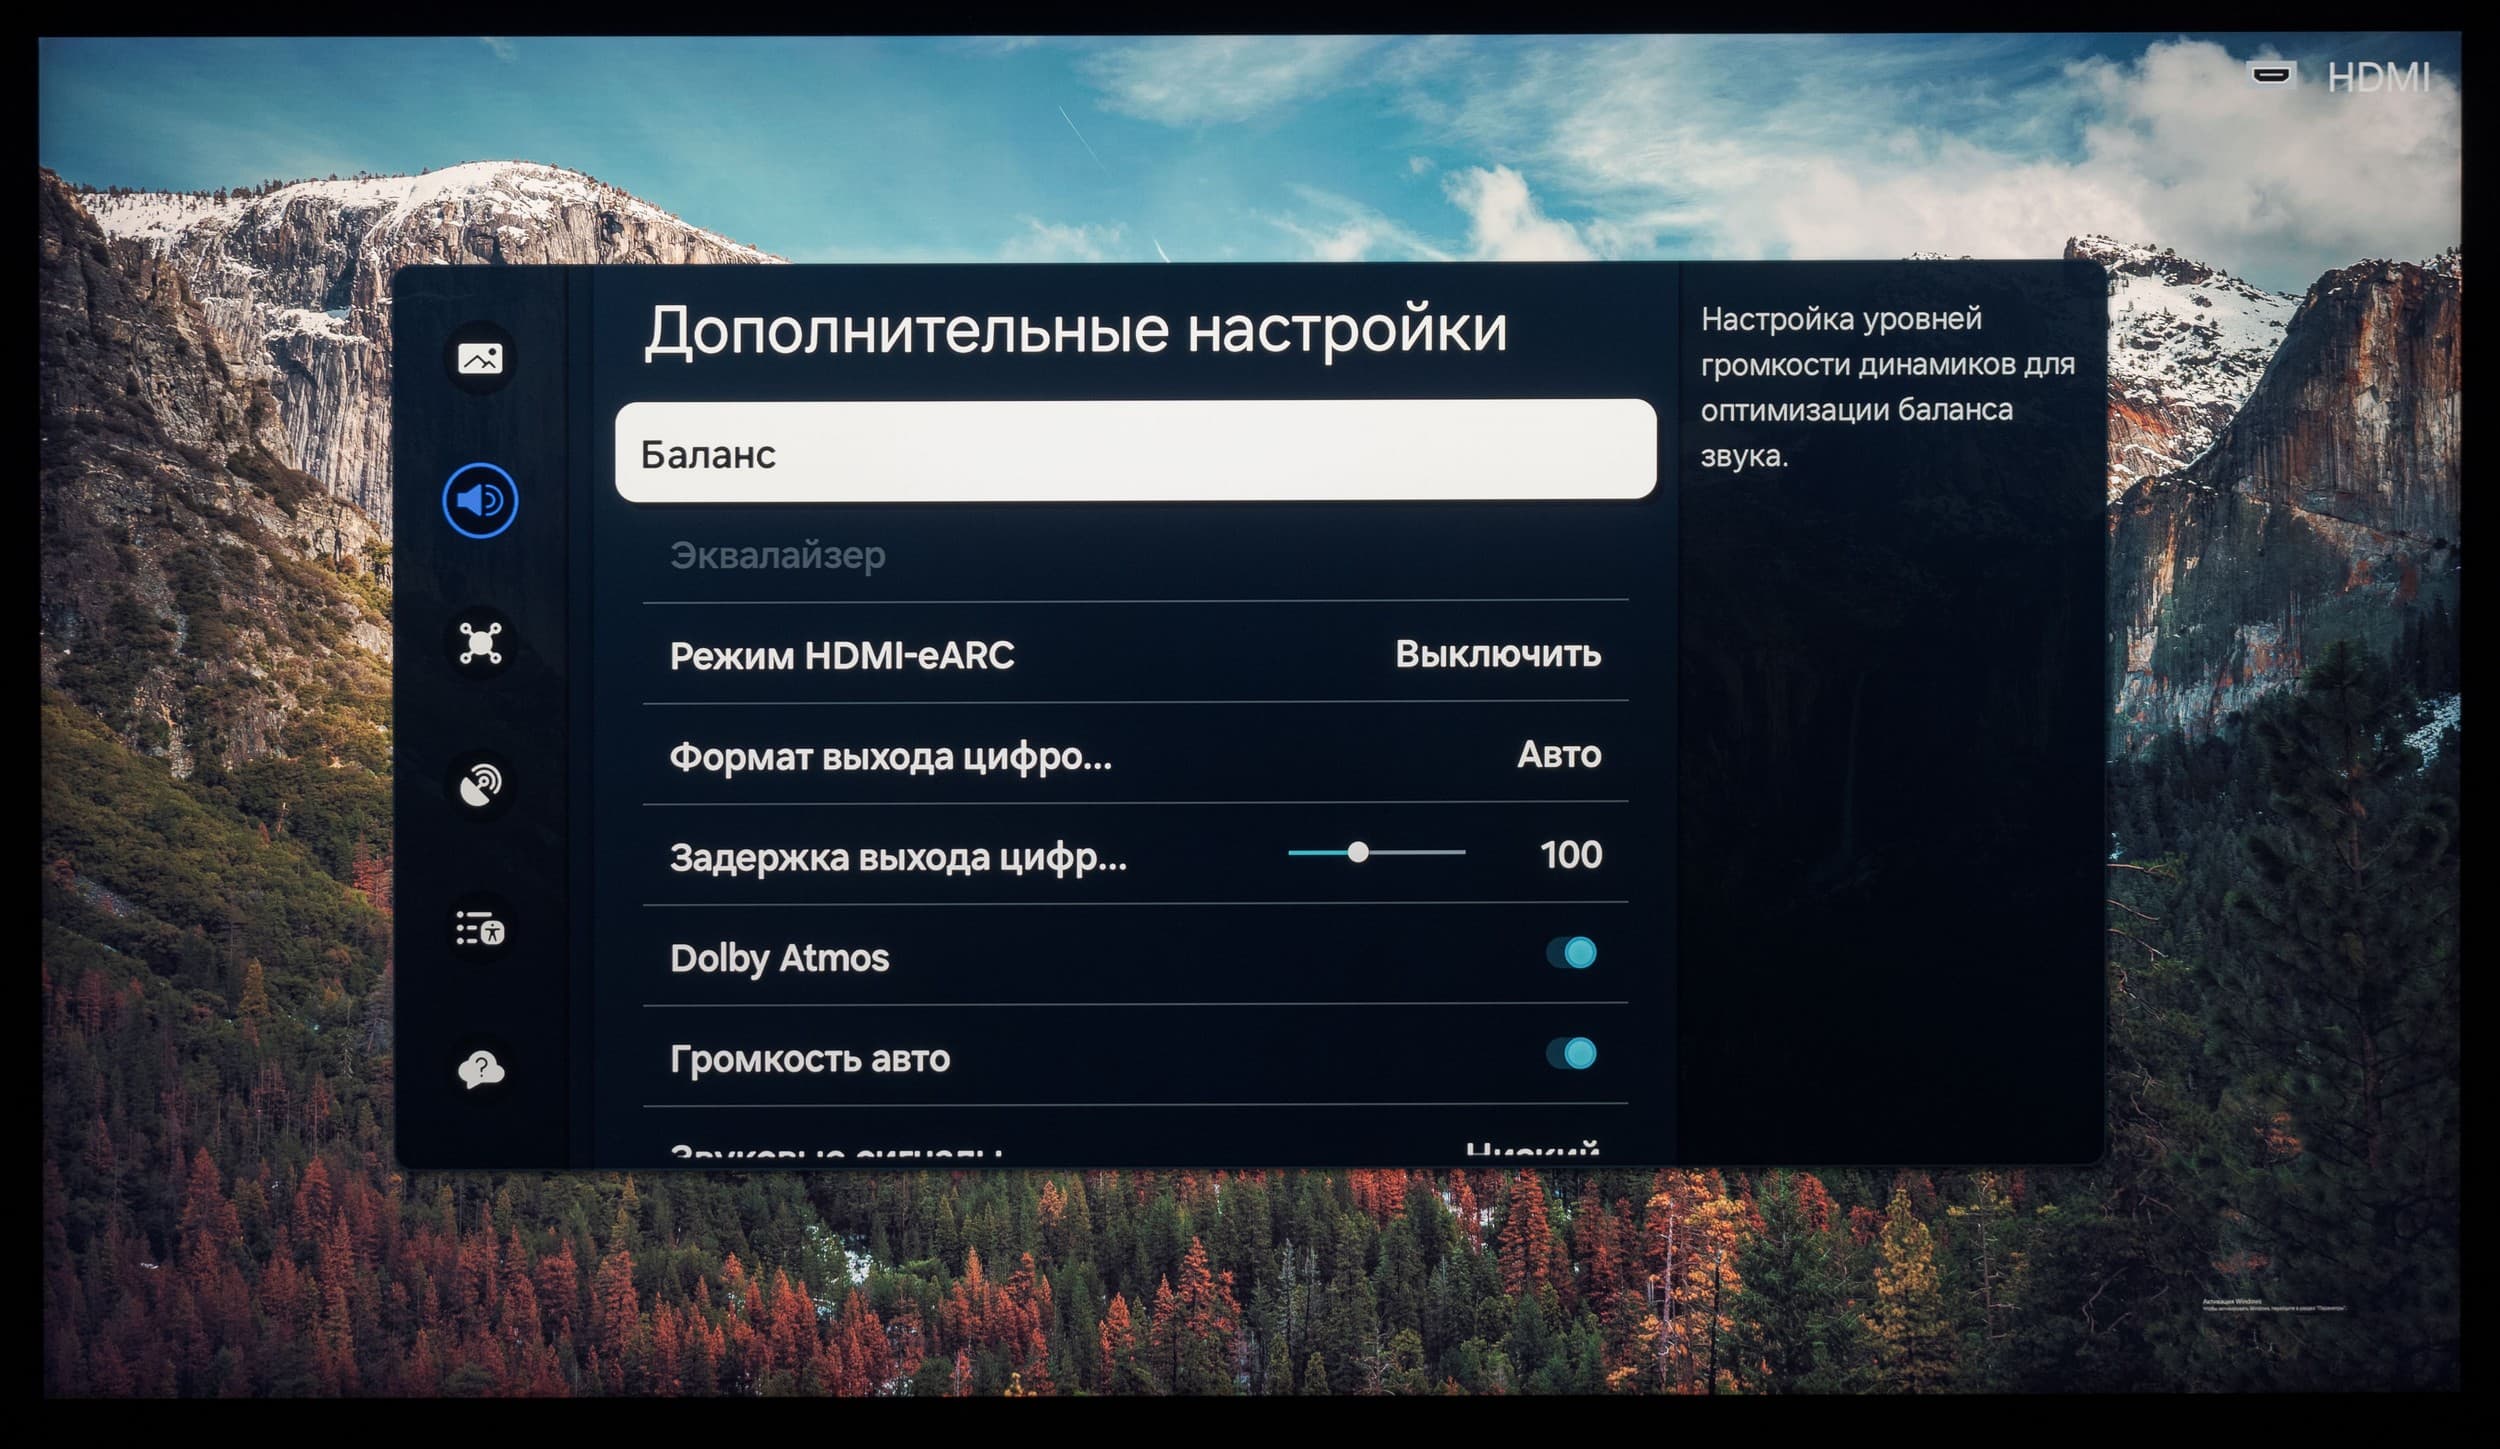Turn off the Dolby Atmos switch

1571,953
